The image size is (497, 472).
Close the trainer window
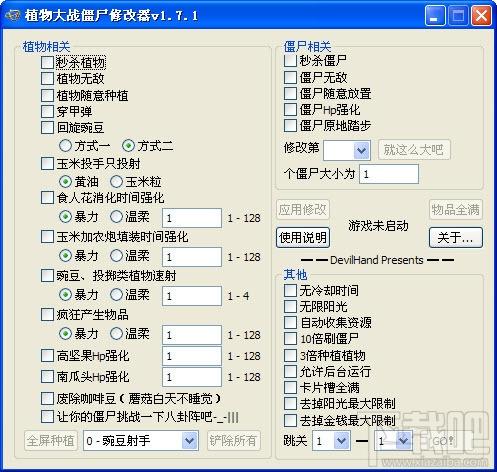tap(481, 16)
